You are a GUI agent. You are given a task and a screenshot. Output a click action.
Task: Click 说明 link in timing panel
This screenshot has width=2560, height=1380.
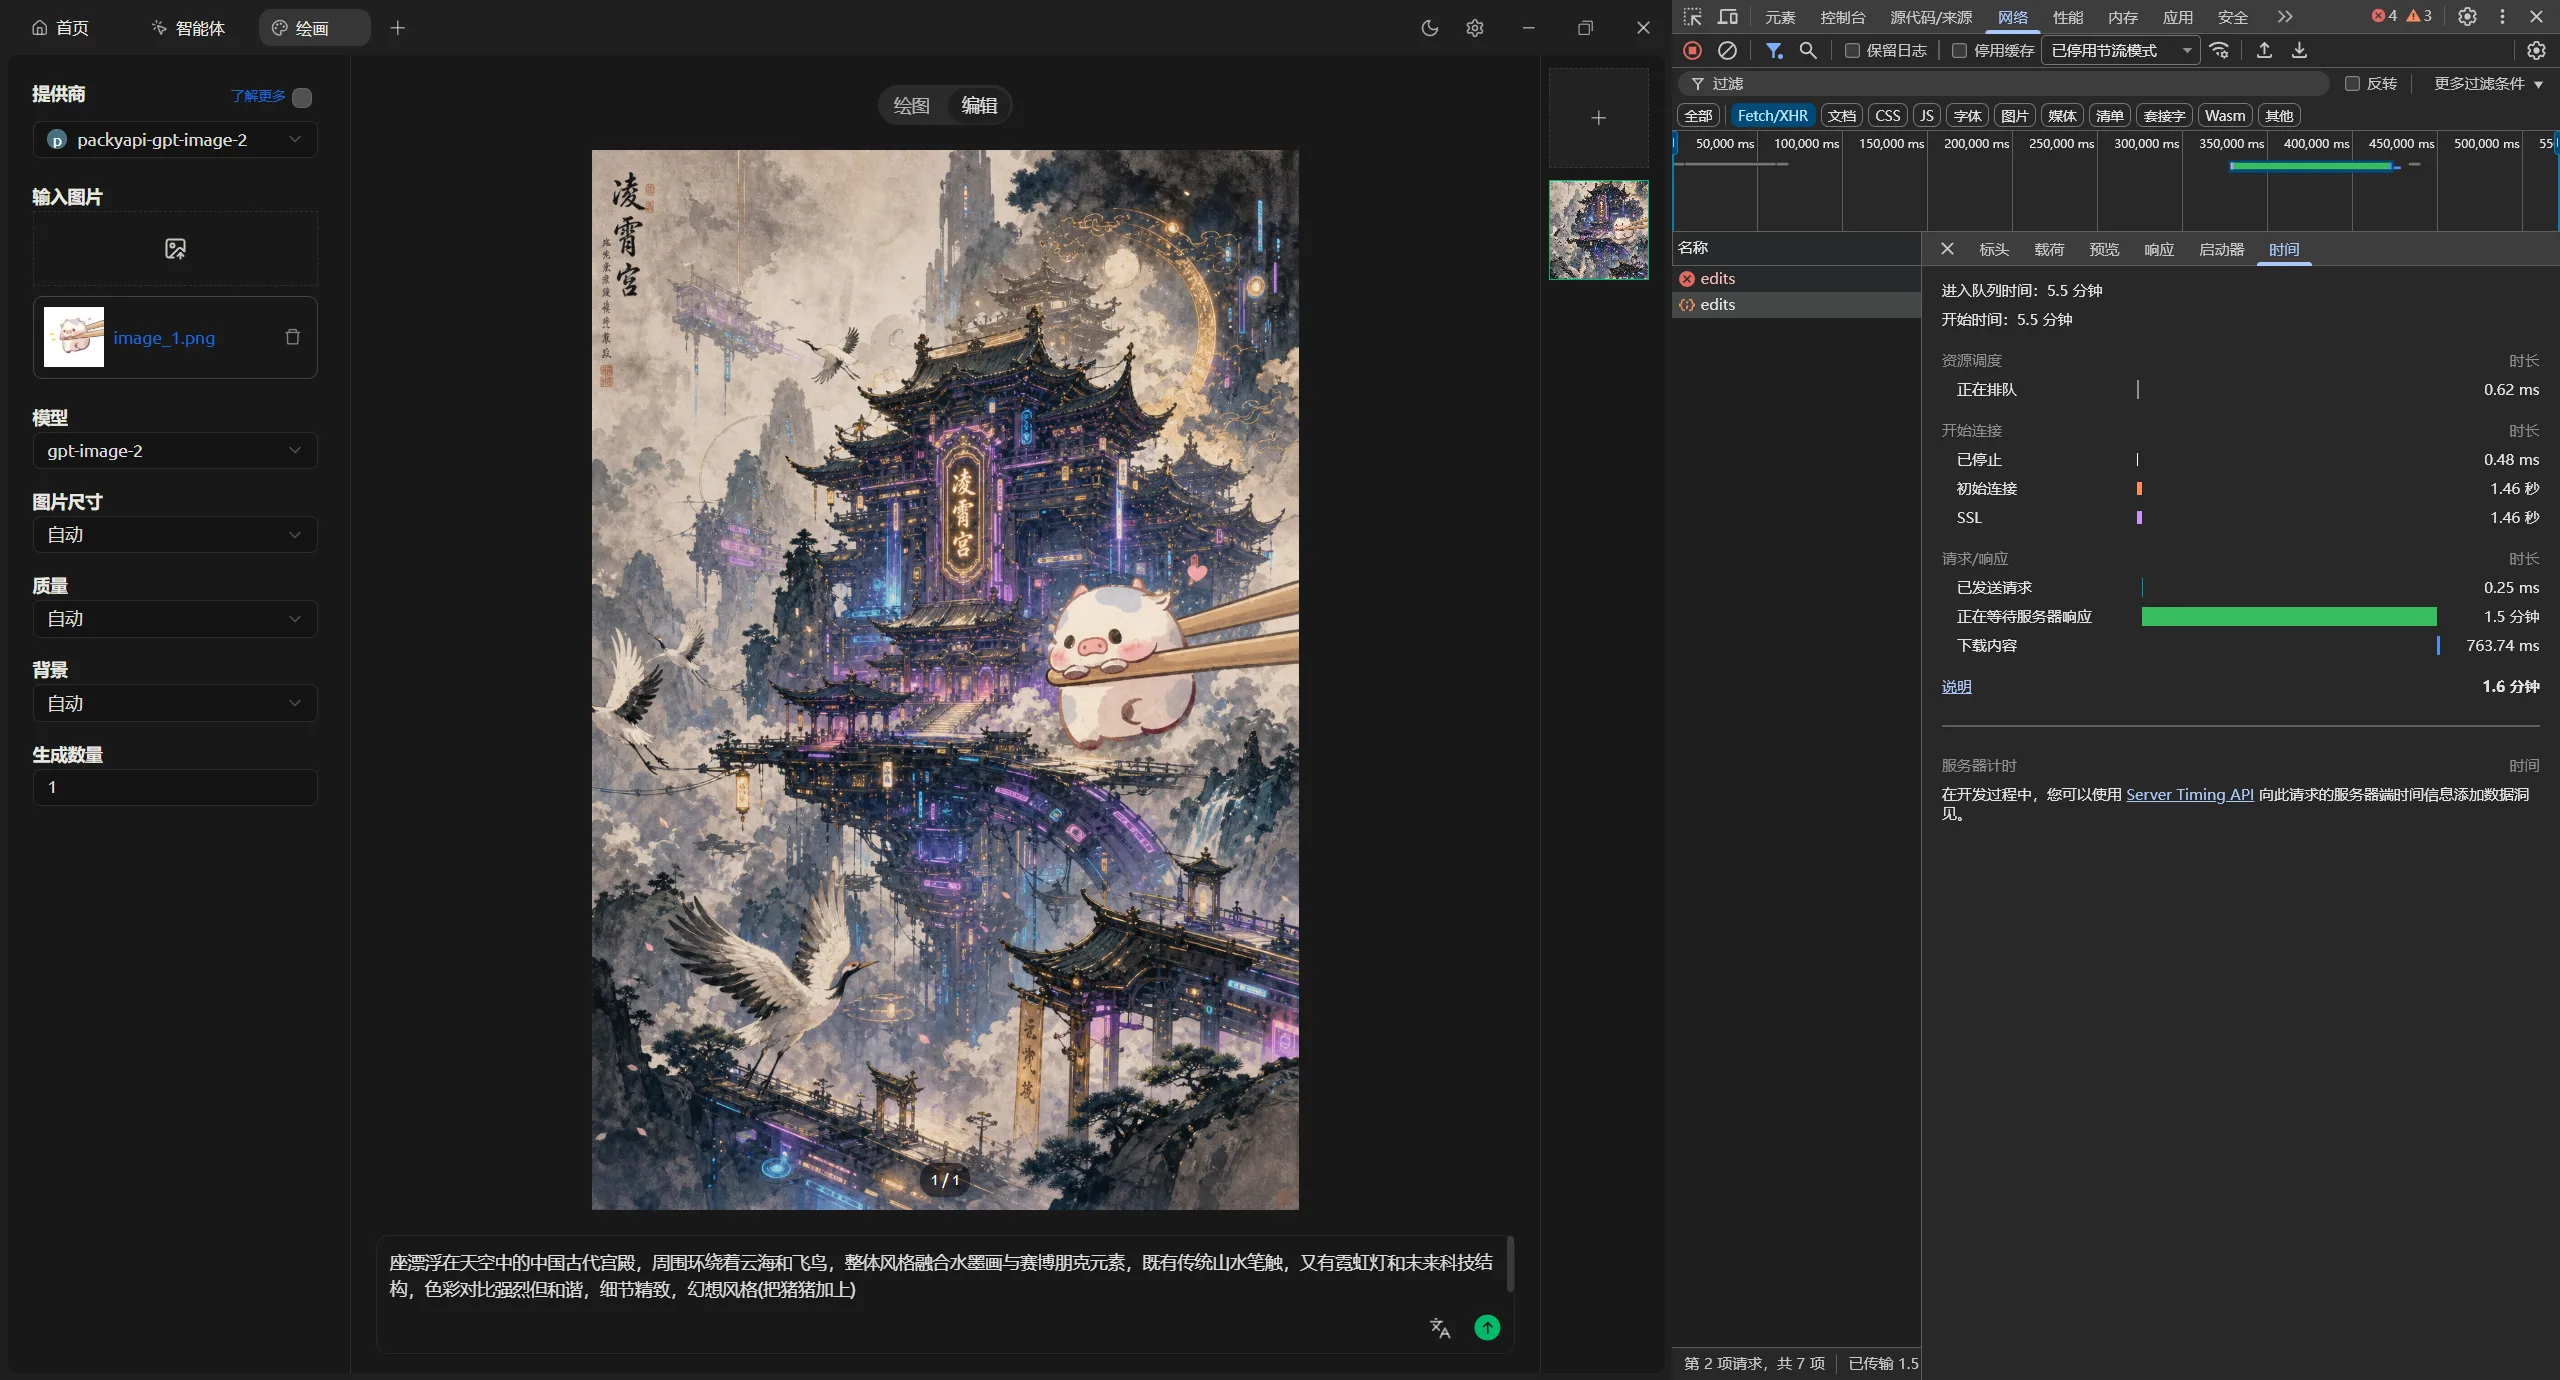tap(1956, 687)
